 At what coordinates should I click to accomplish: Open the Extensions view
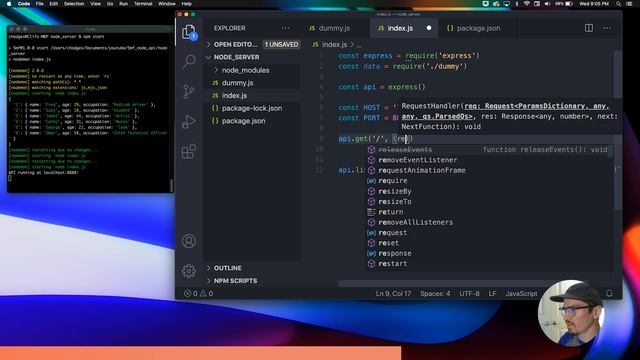pos(189,151)
